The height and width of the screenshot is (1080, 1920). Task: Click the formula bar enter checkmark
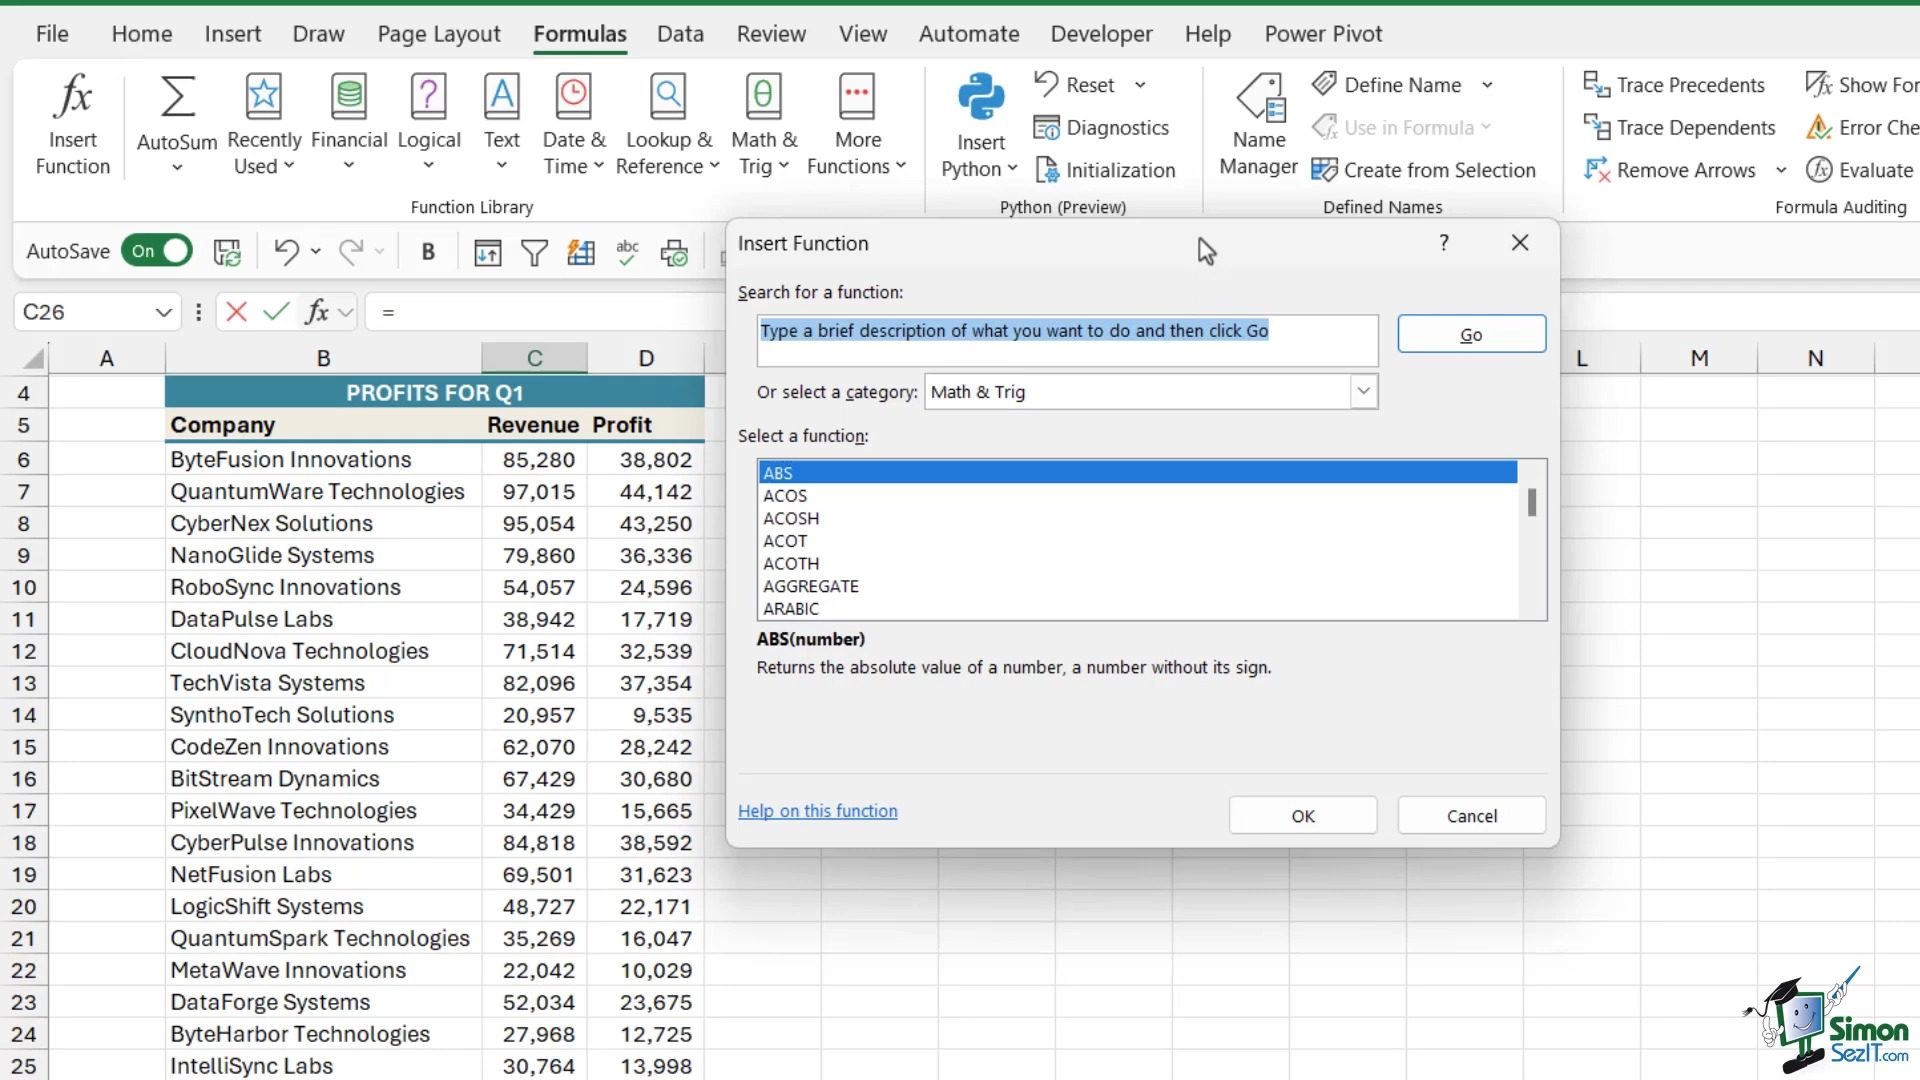[x=276, y=312]
